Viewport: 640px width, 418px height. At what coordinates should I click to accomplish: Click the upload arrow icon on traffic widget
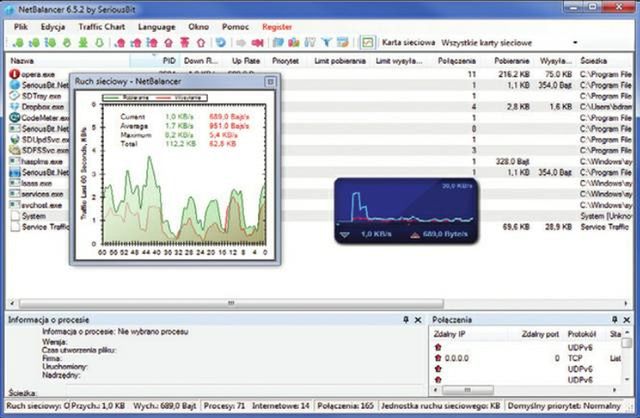[x=415, y=235]
